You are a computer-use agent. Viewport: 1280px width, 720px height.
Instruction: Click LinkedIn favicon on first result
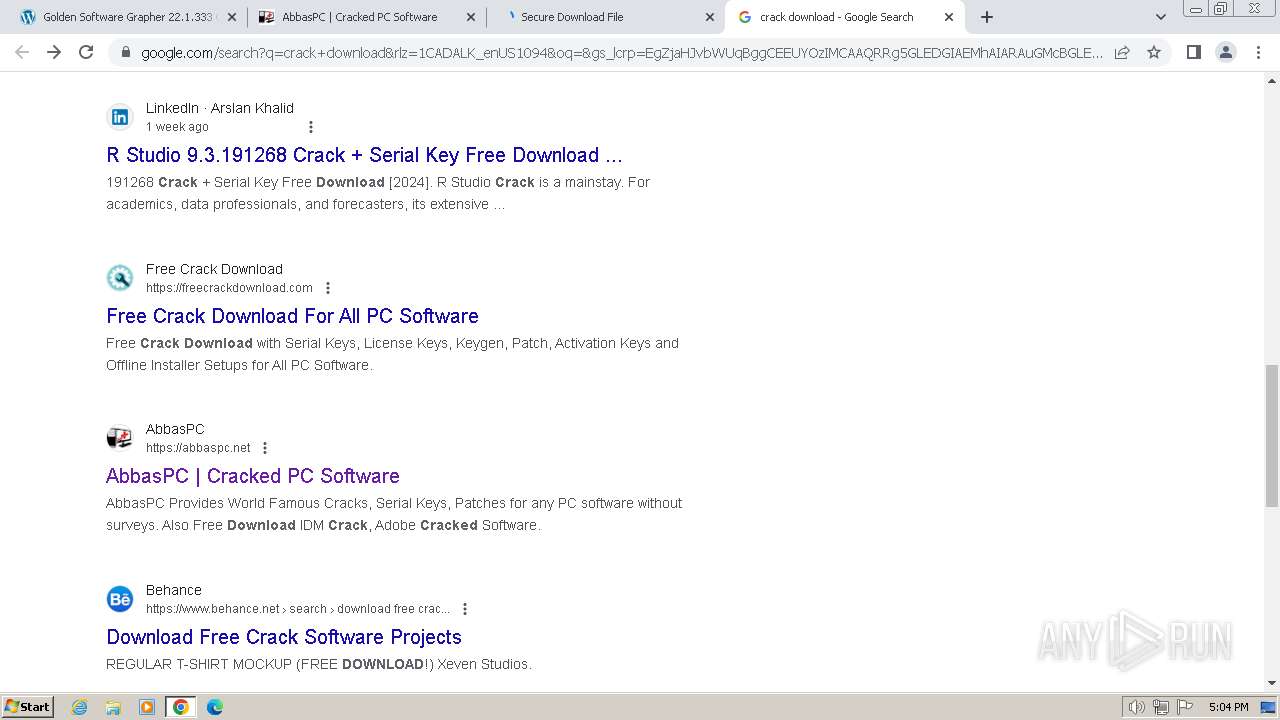[x=120, y=117]
